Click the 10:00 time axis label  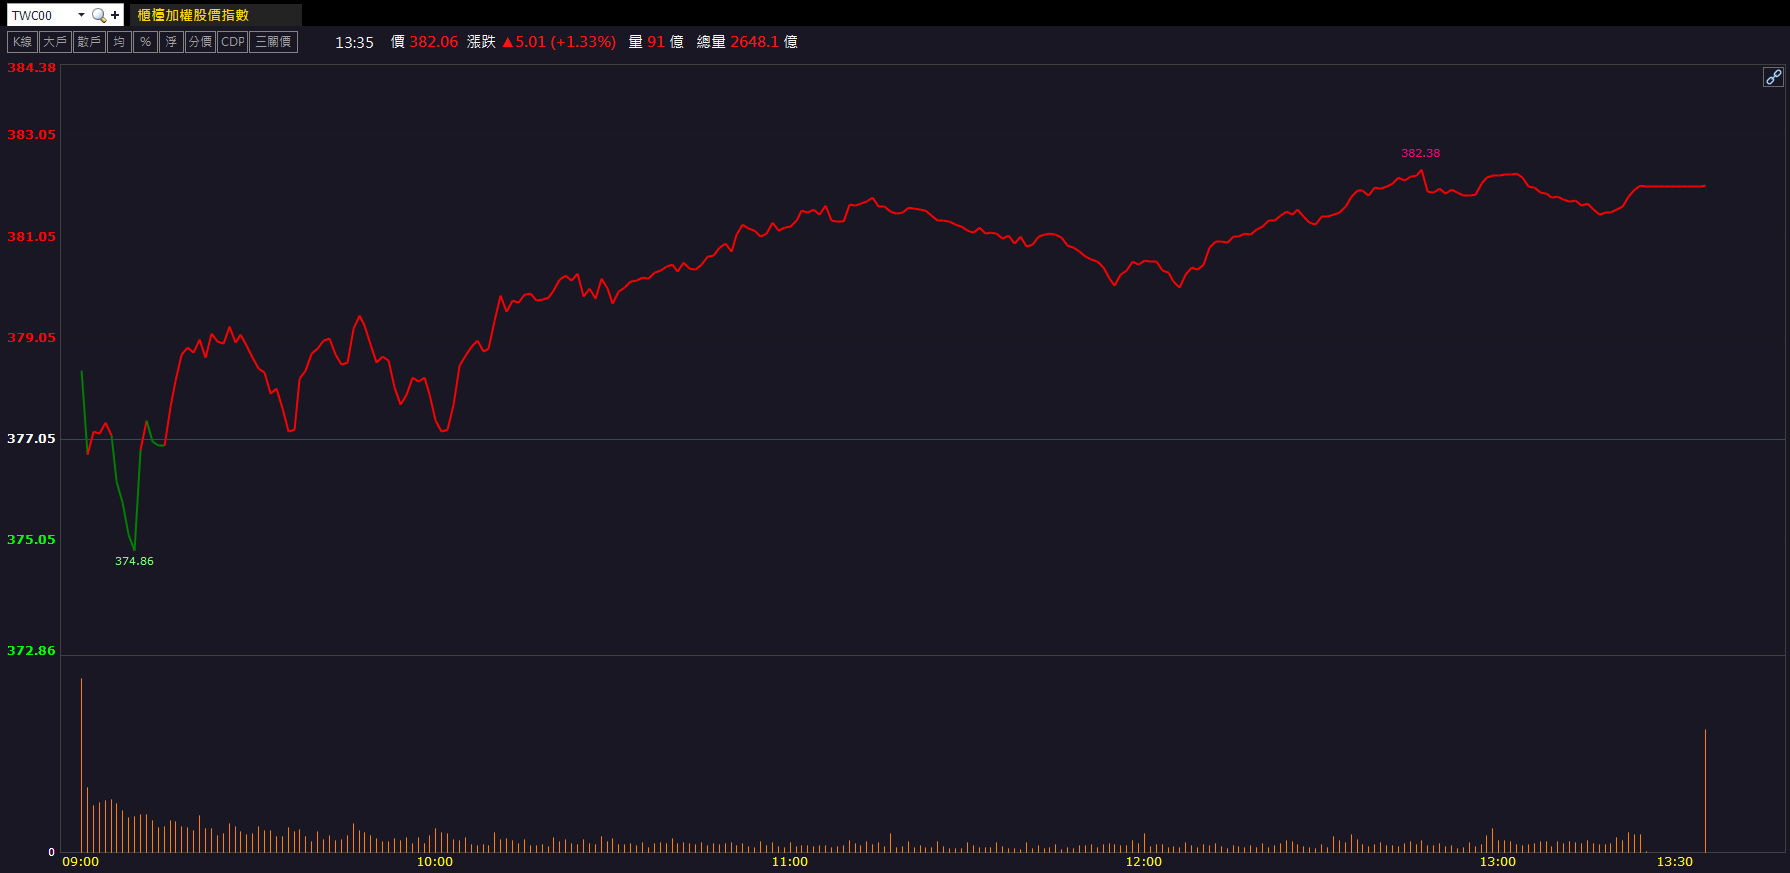(435, 862)
